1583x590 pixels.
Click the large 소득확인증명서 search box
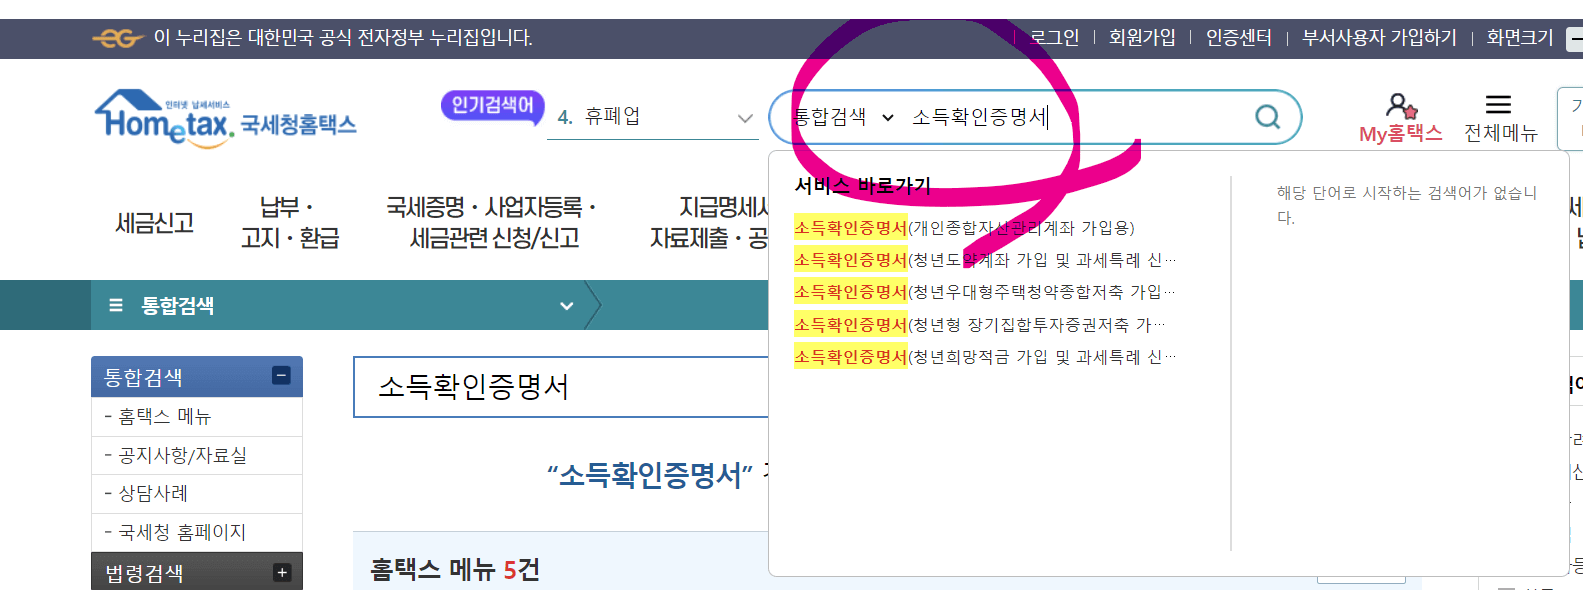pos(561,387)
